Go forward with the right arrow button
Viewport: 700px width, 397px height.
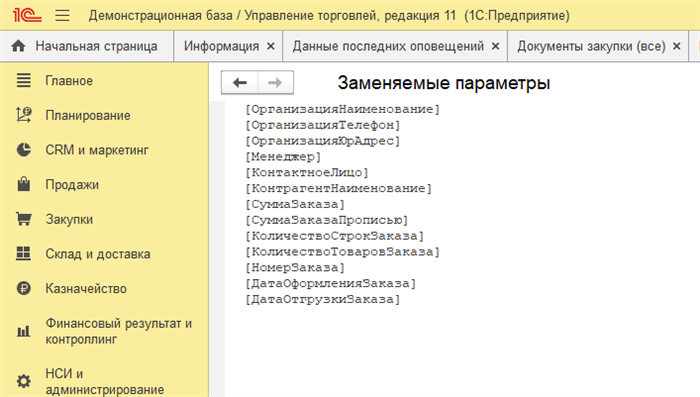click(275, 83)
